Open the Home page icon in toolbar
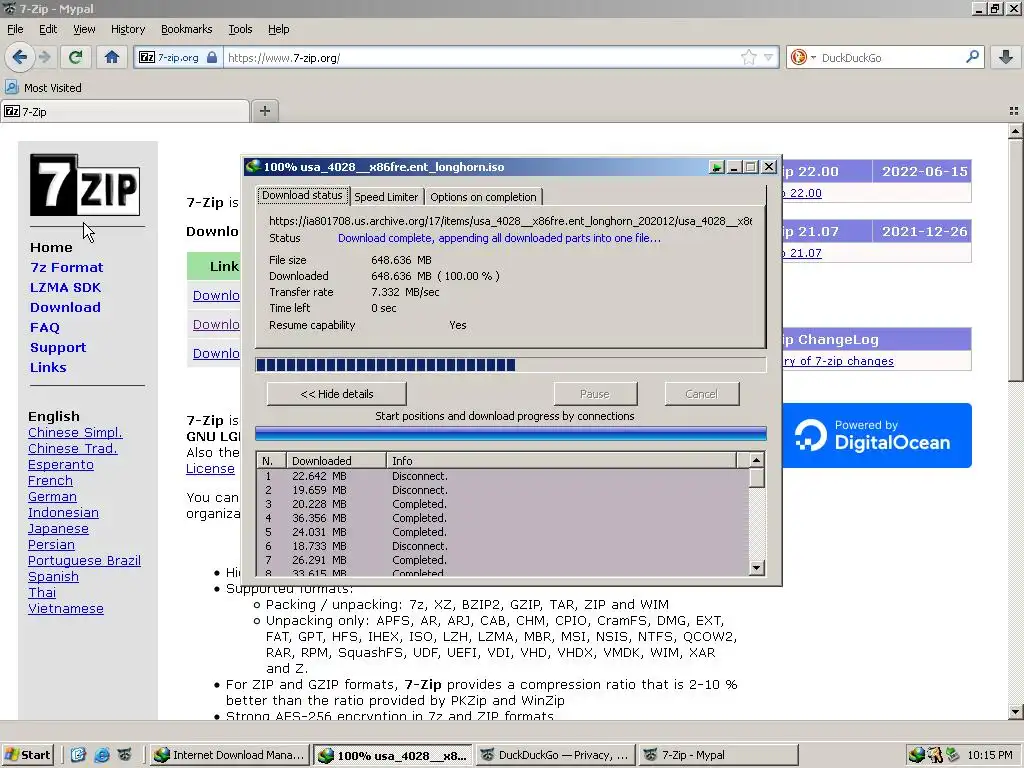The height and width of the screenshot is (768, 1024). click(x=112, y=57)
